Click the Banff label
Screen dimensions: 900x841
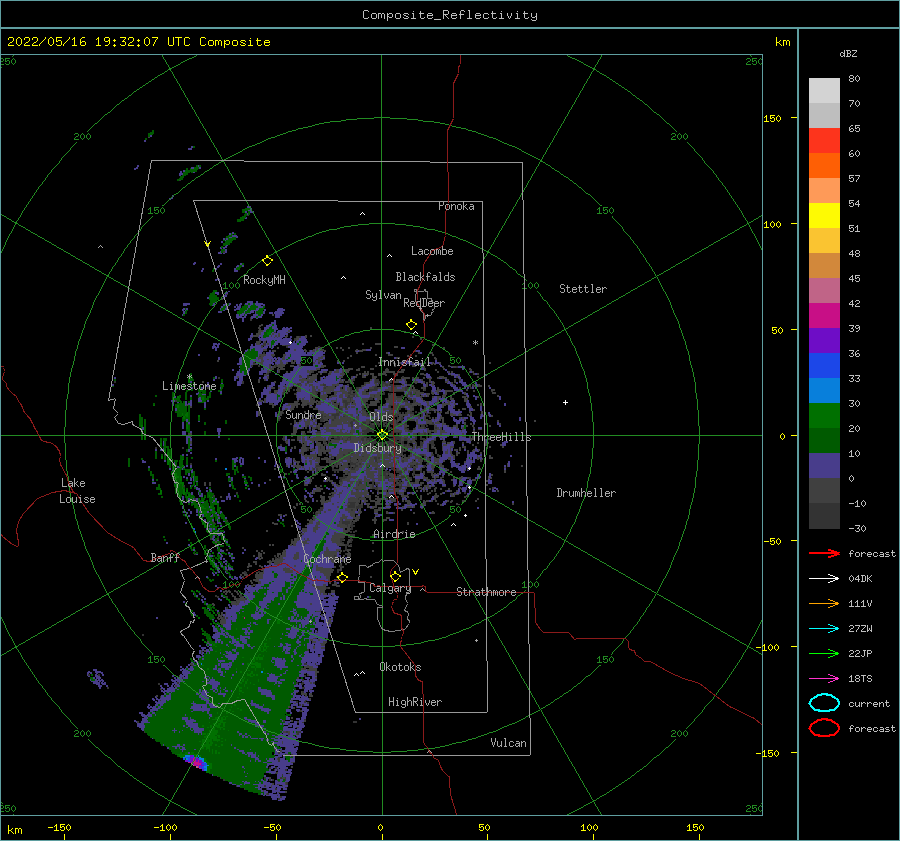[165, 557]
